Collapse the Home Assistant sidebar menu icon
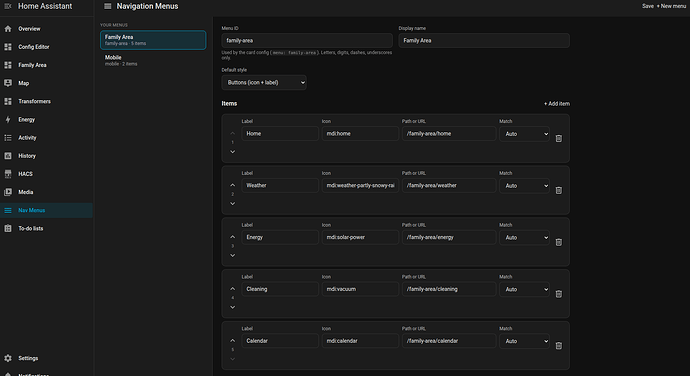The image size is (690, 376). [8, 6]
